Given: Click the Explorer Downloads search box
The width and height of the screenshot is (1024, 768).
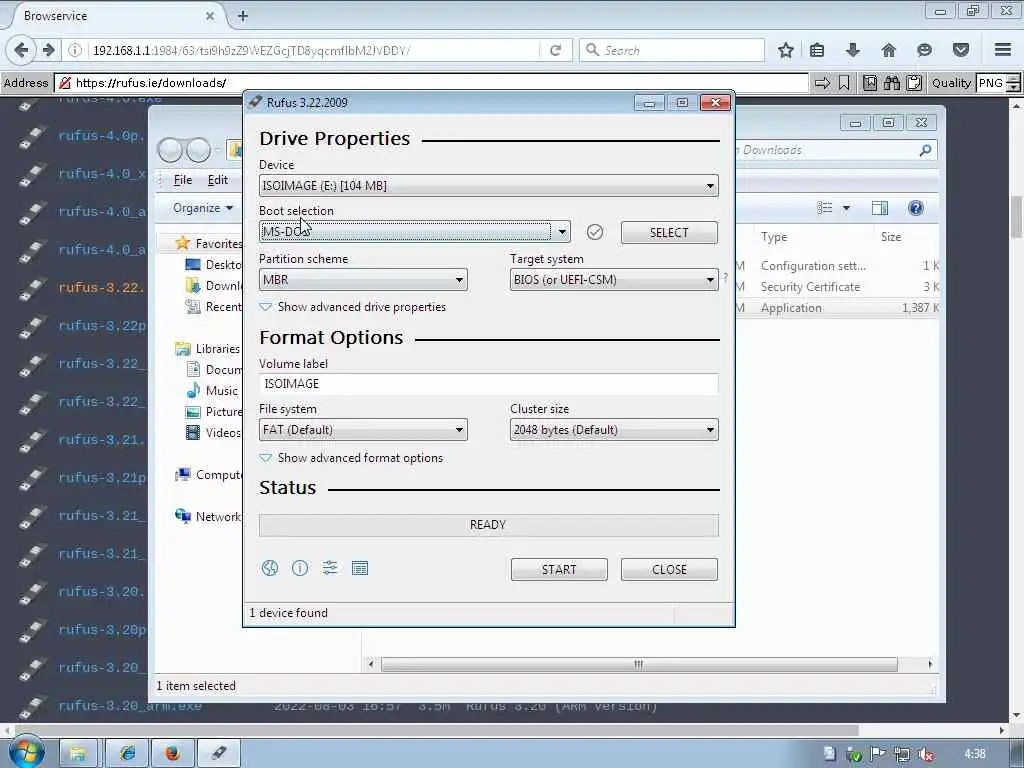Looking at the screenshot, I should click(x=836, y=150).
